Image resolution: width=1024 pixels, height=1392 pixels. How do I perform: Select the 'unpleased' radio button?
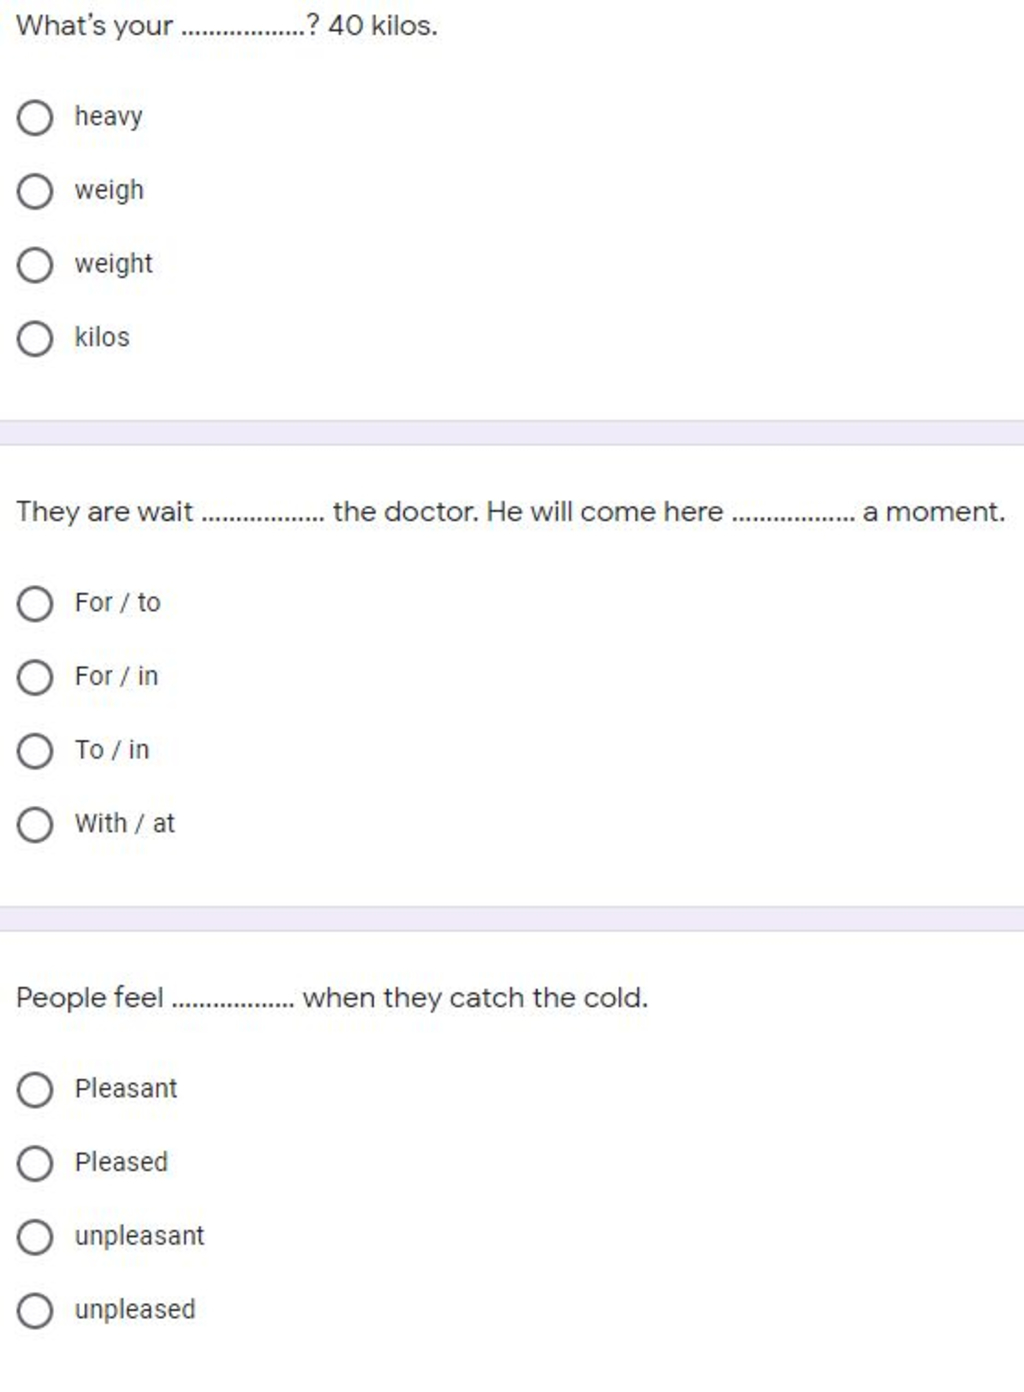pyautogui.click(x=35, y=1310)
